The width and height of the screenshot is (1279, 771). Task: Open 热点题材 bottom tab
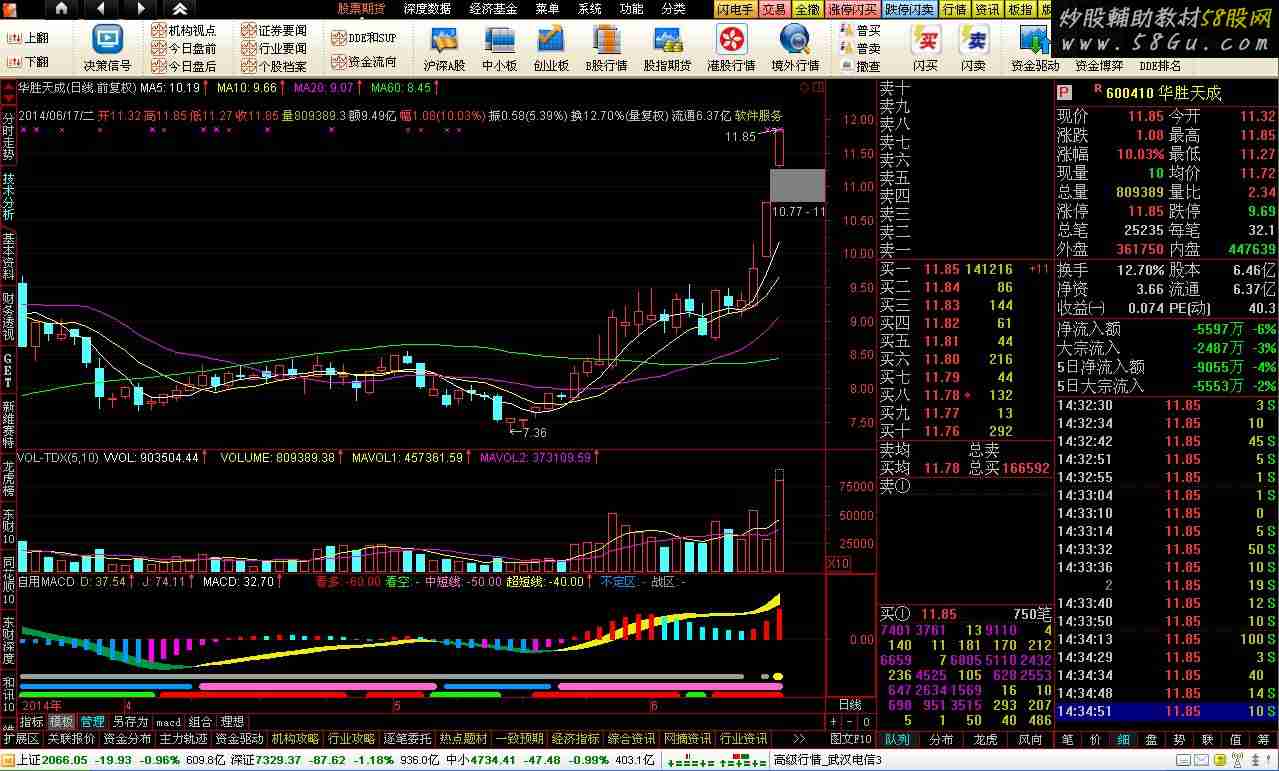coord(463,739)
